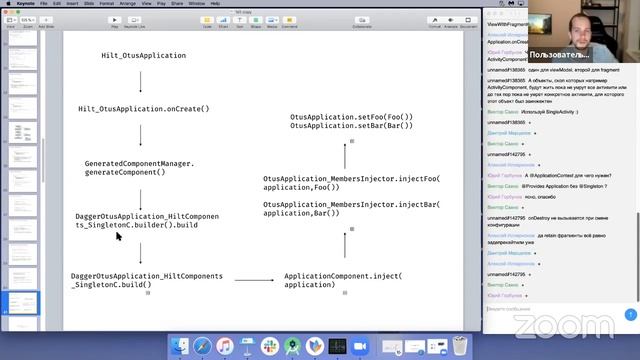Open the Arrange menu

point(127,3)
